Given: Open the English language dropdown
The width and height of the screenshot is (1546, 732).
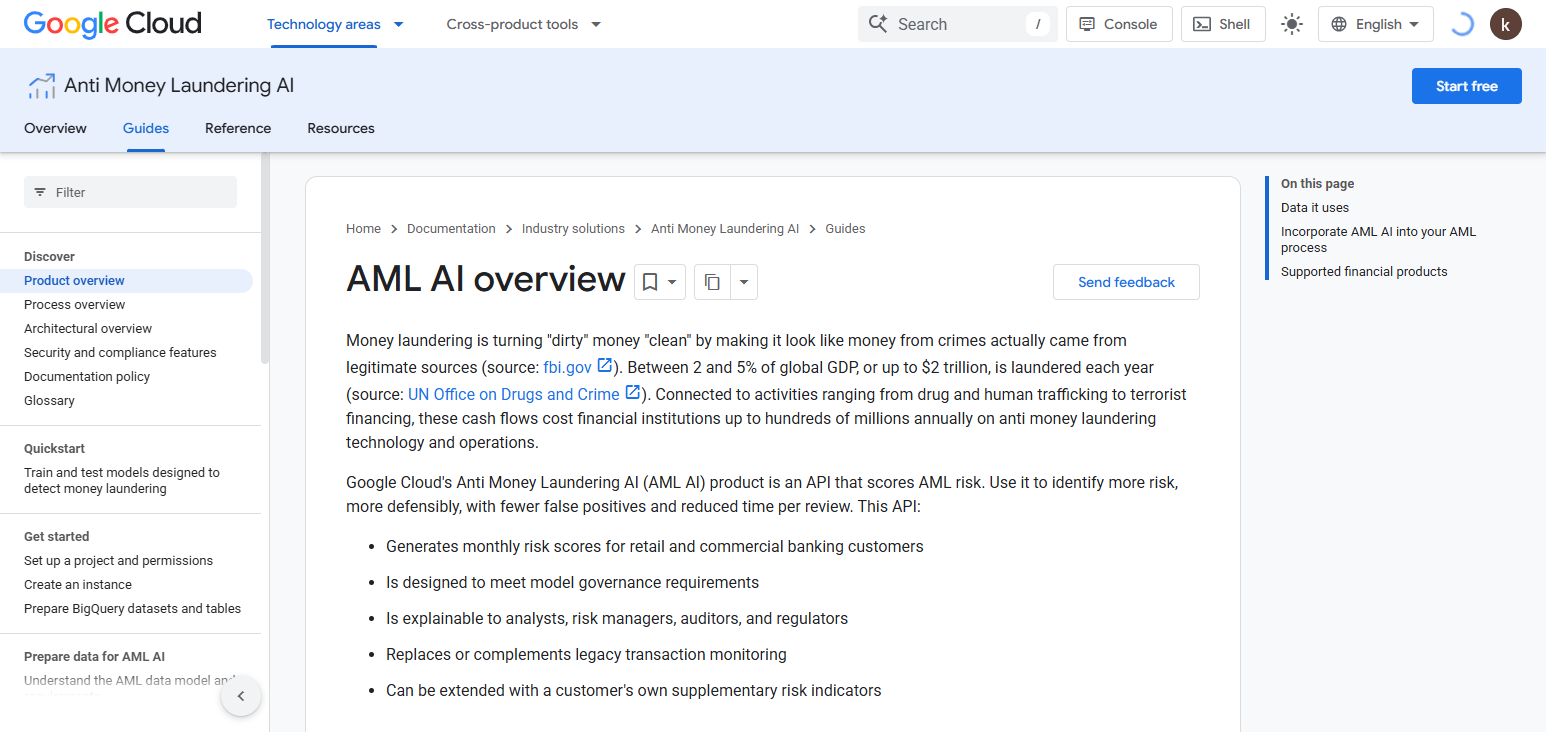Looking at the screenshot, I should [1376, 24].
